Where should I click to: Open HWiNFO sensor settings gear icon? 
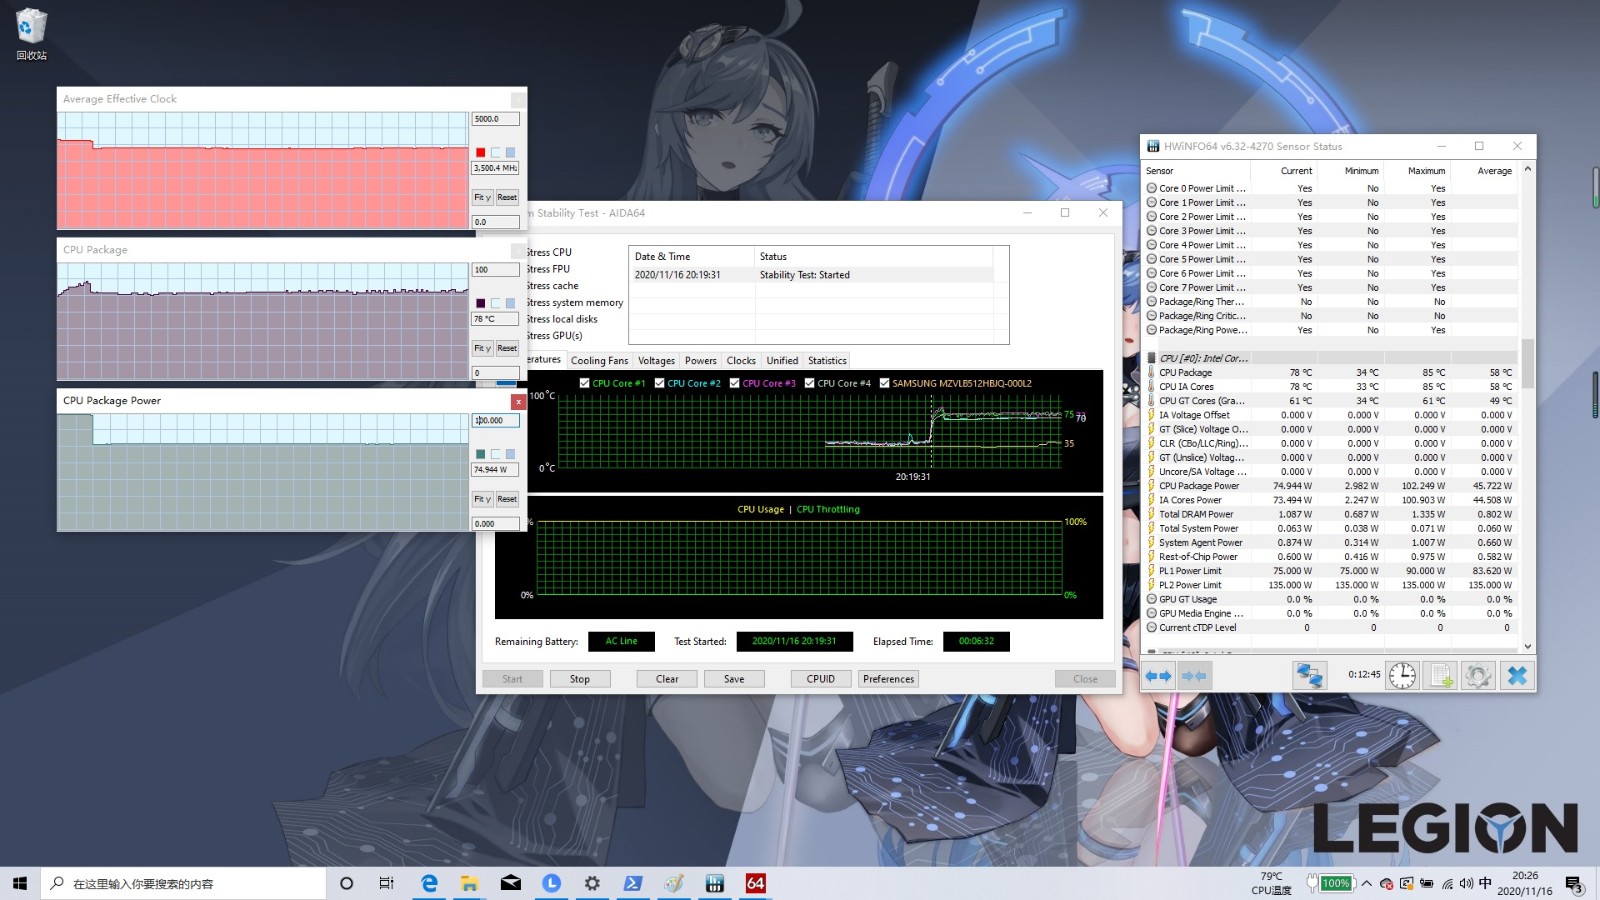1478,676
